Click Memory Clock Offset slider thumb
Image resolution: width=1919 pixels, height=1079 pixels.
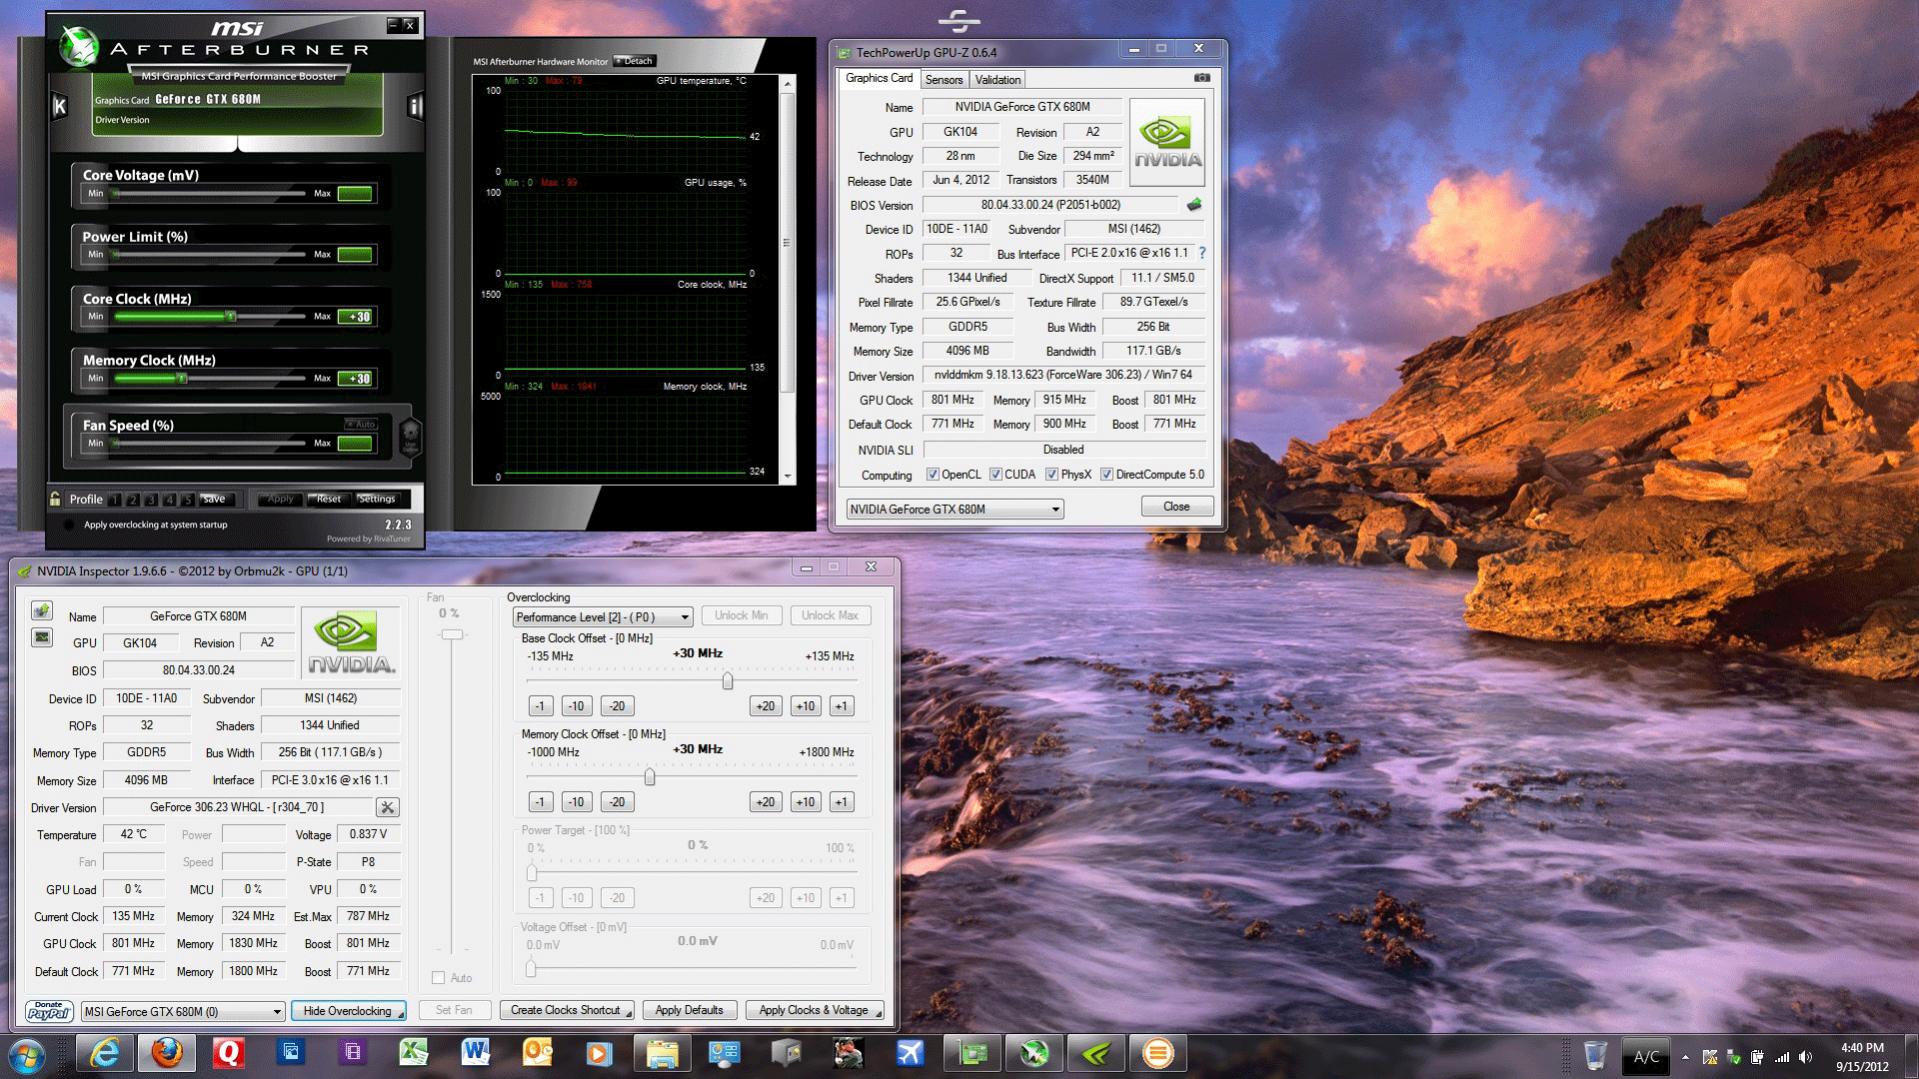650,777
